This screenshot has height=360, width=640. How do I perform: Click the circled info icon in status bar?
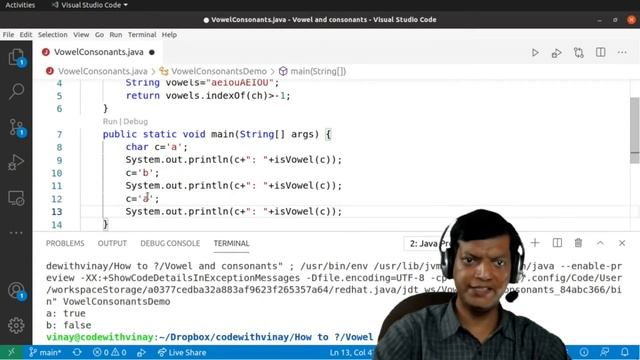click(584, 352)
